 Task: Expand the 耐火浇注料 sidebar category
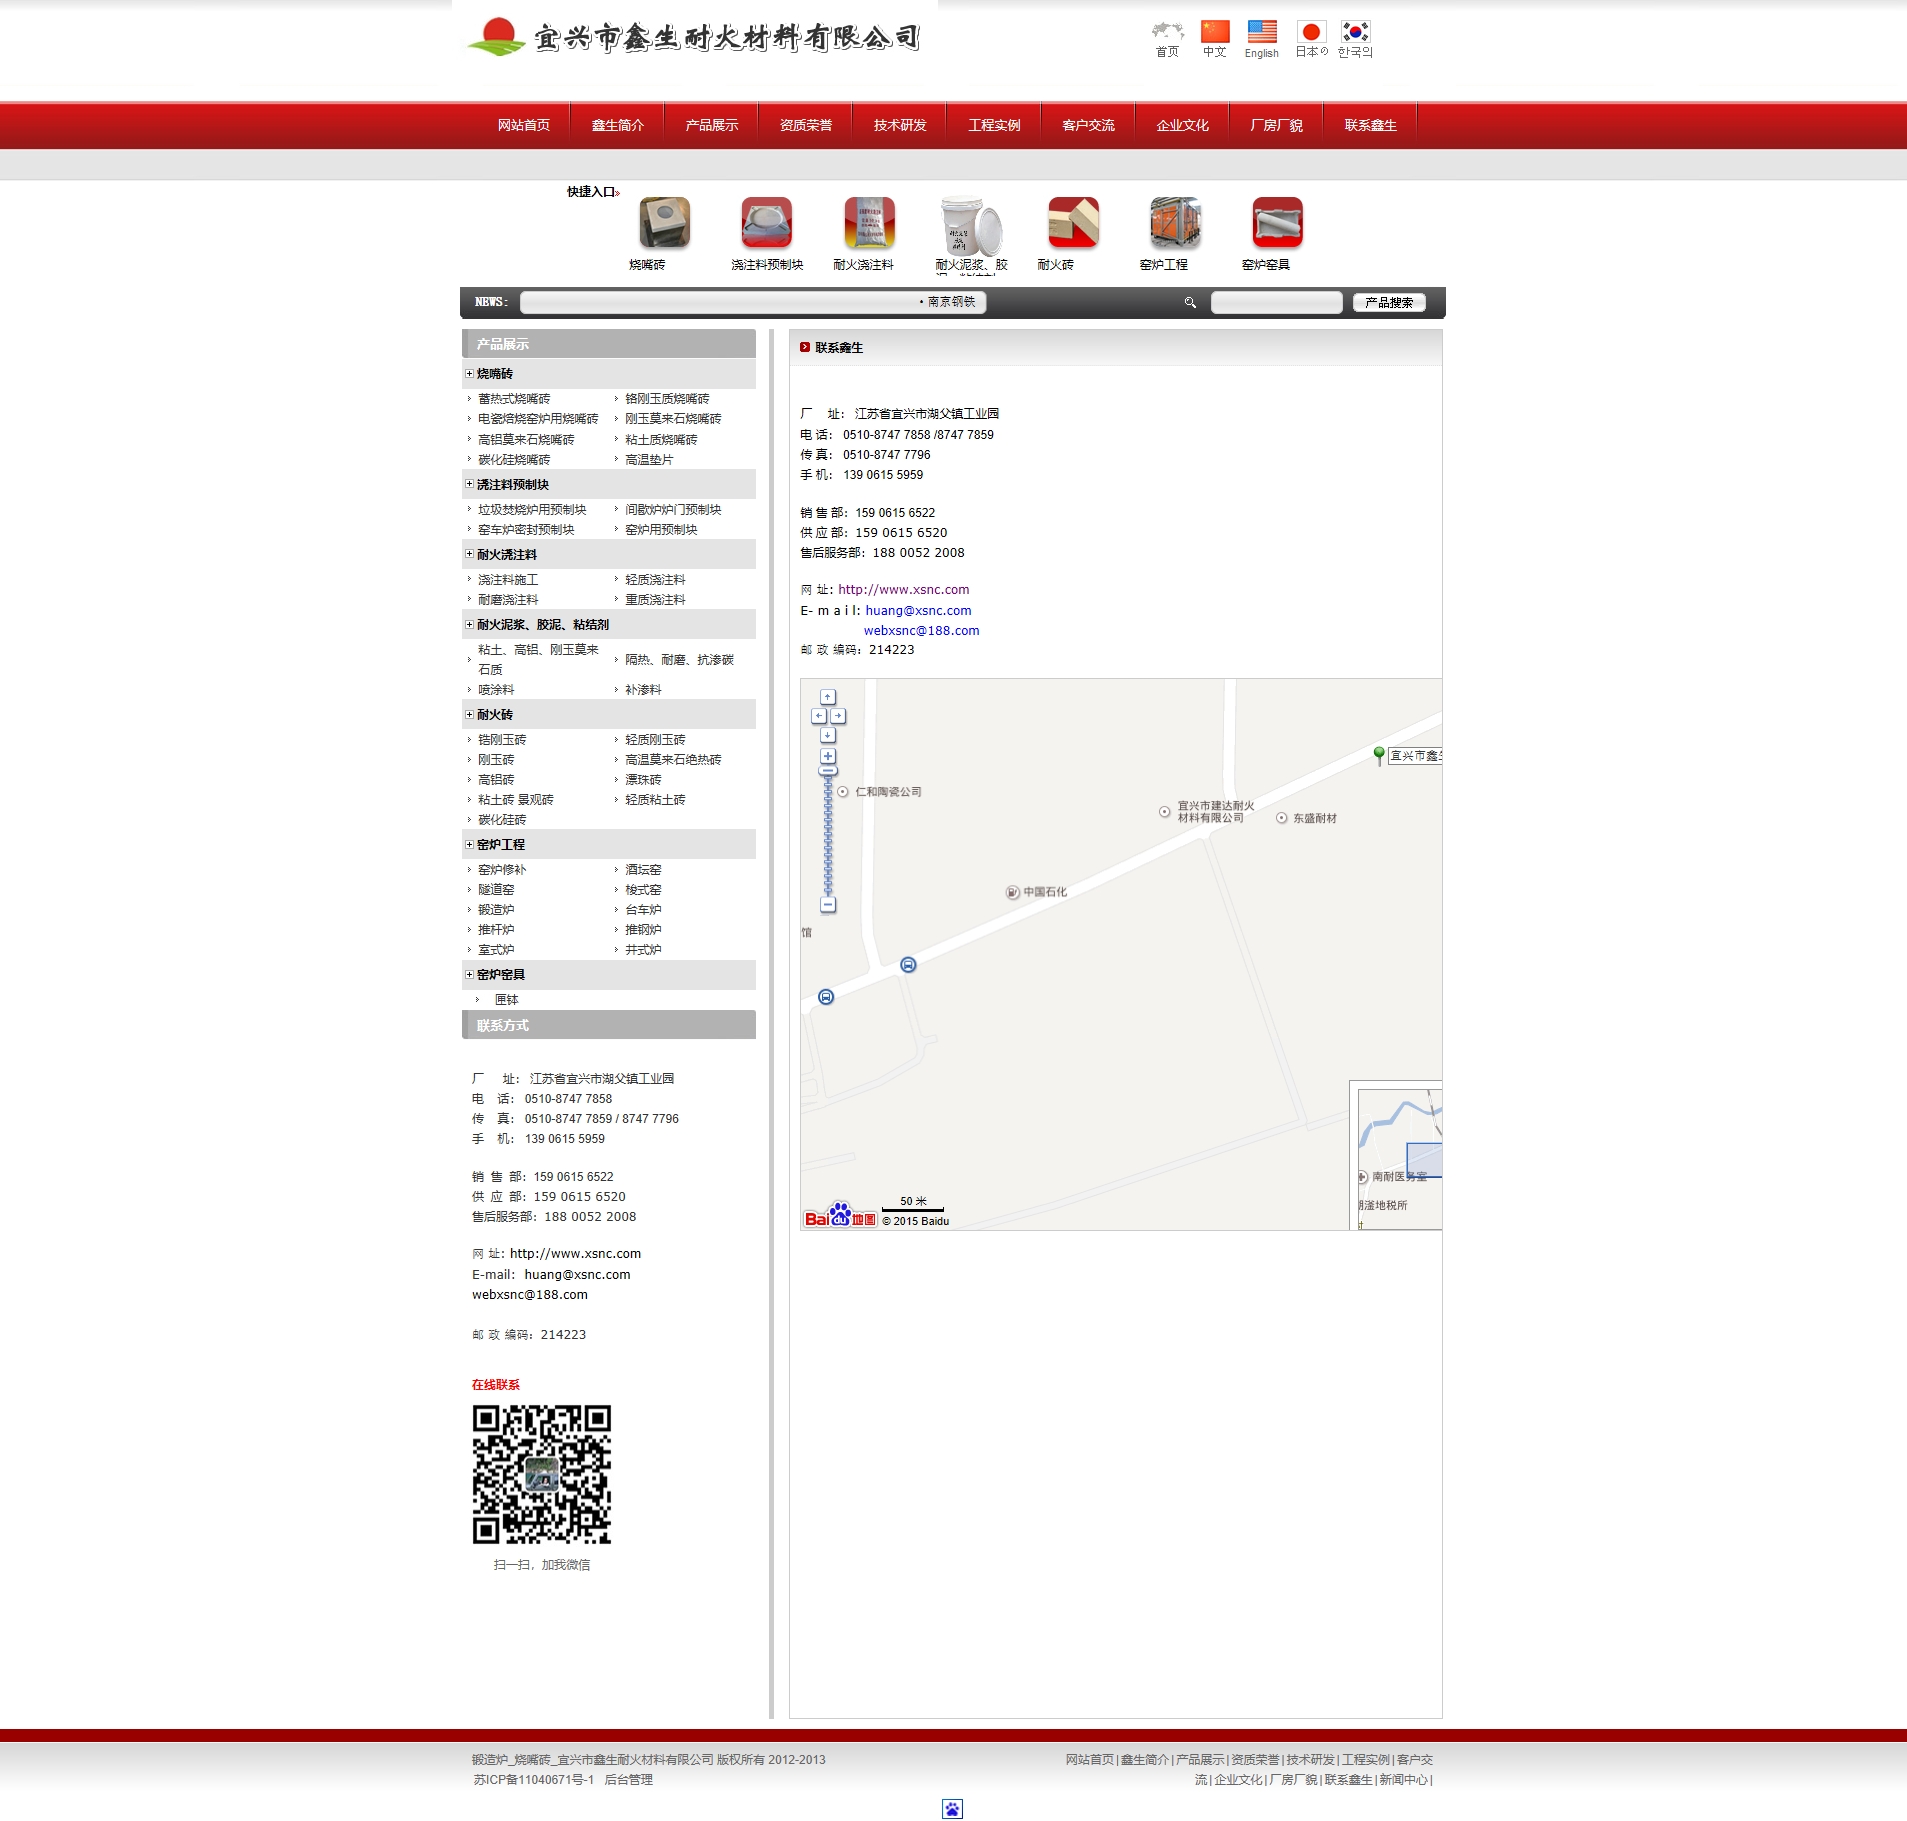click(x=469, y=554)
